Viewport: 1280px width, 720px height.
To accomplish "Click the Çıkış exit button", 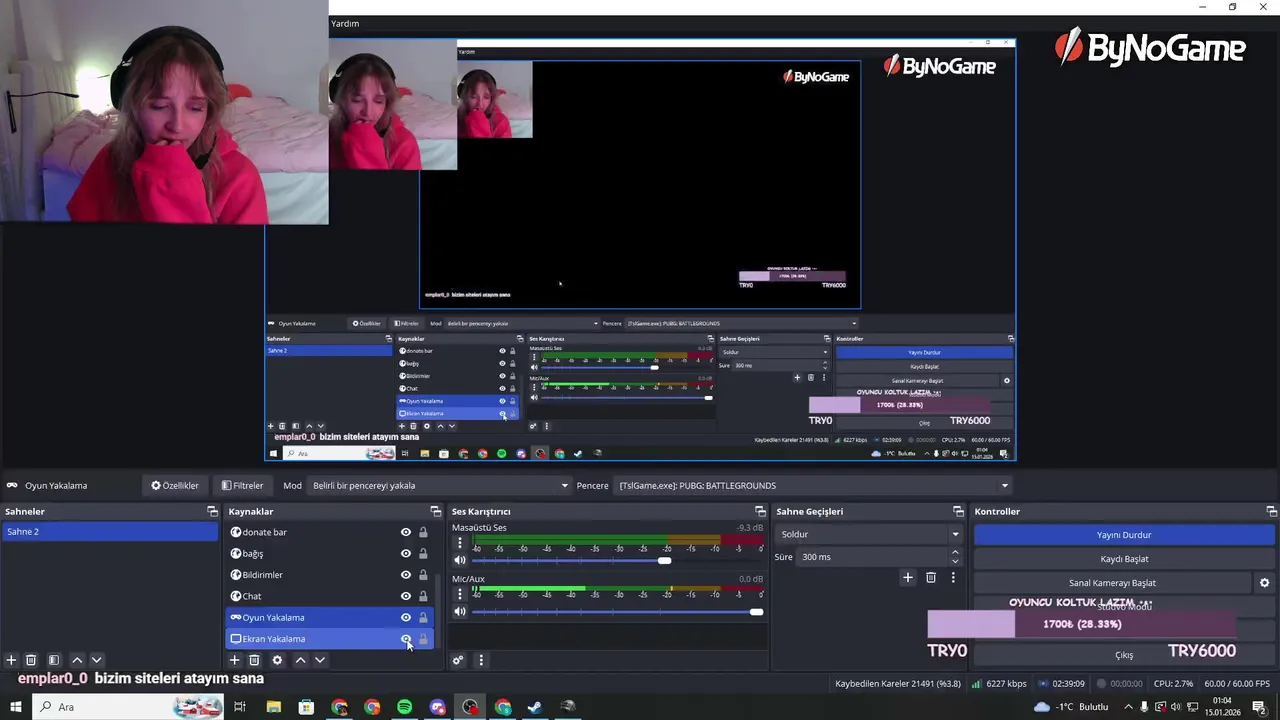I will click(x=1124, y=655).
